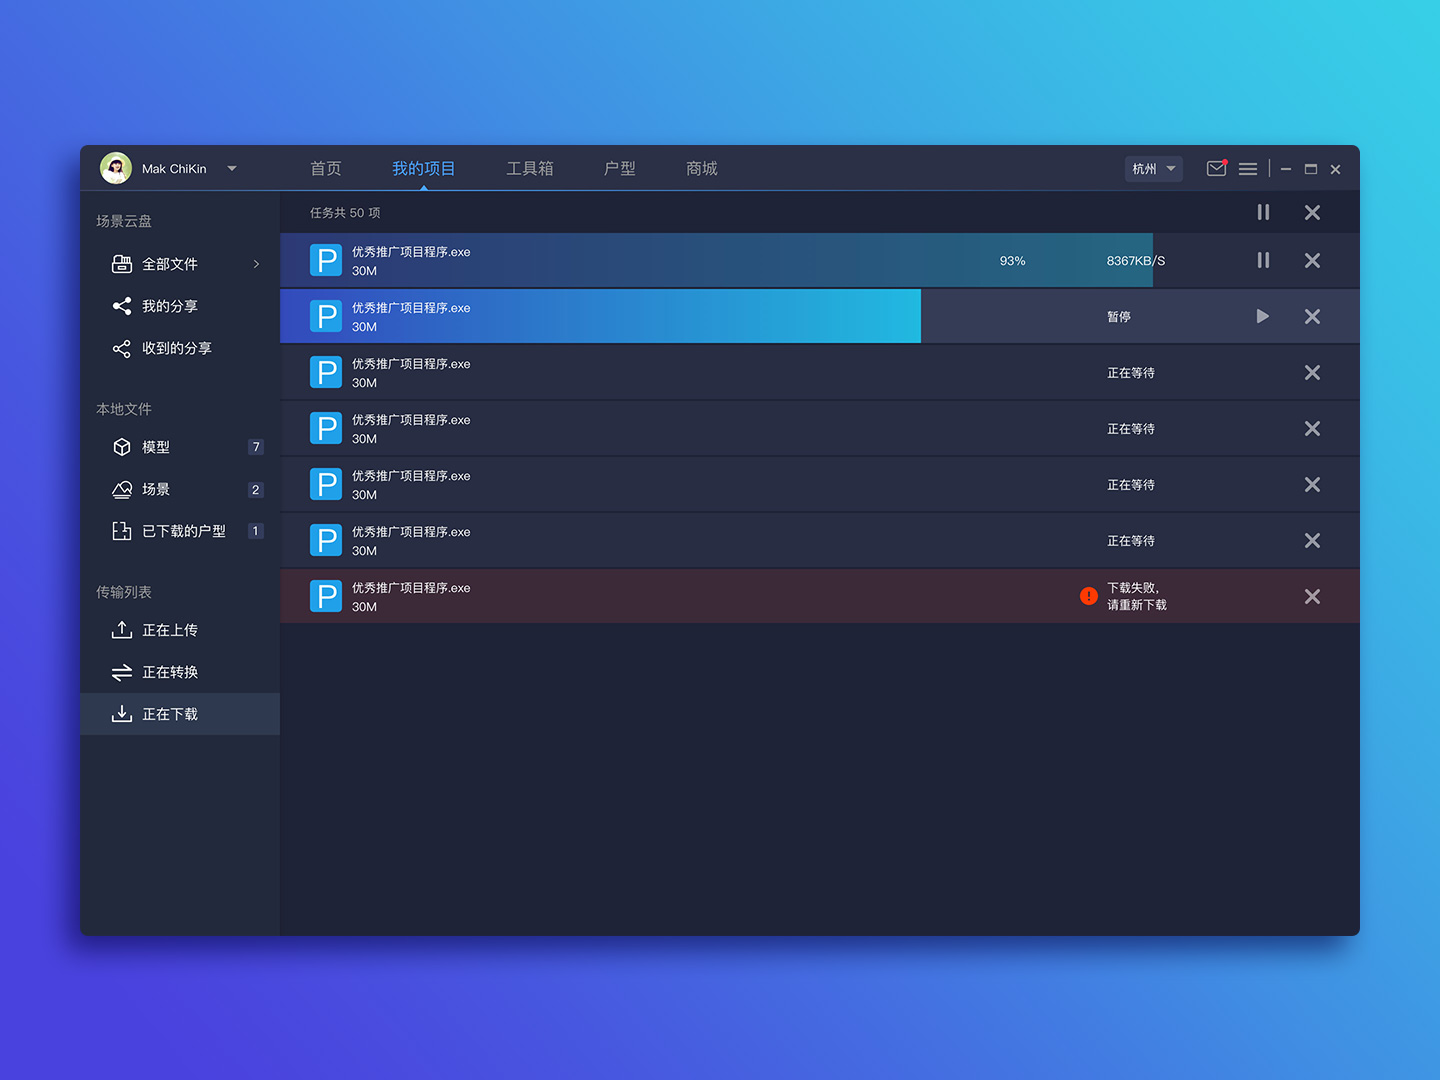Click the 暂停 status text
This screenshot has width=1440, height=1080.
pos(1119,316)
